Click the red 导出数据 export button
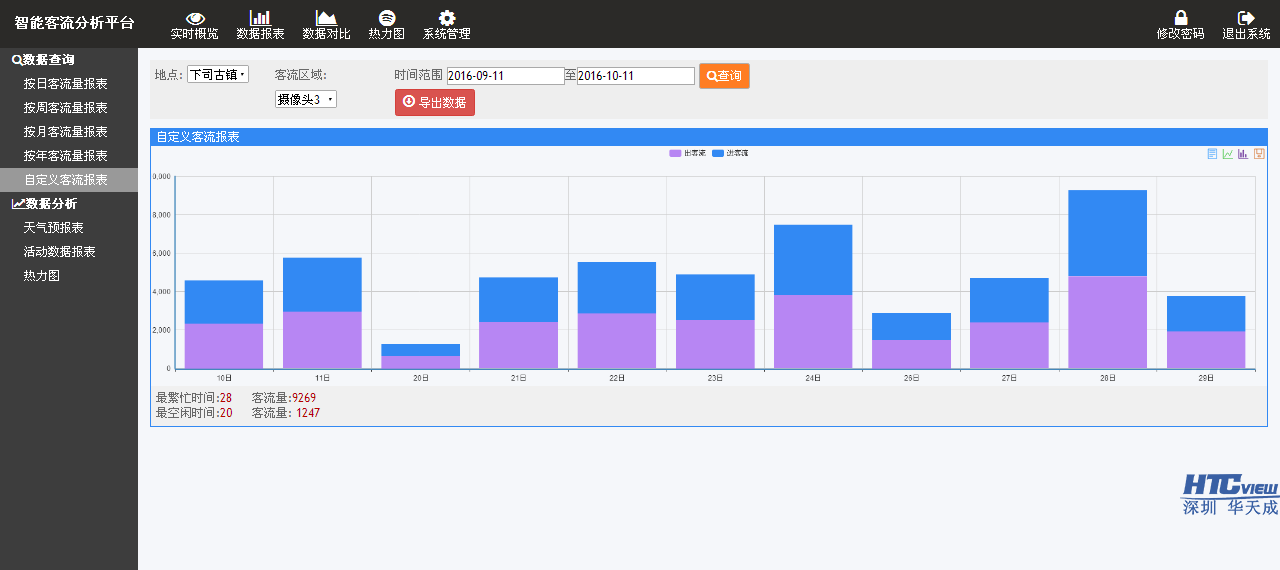 435,102
